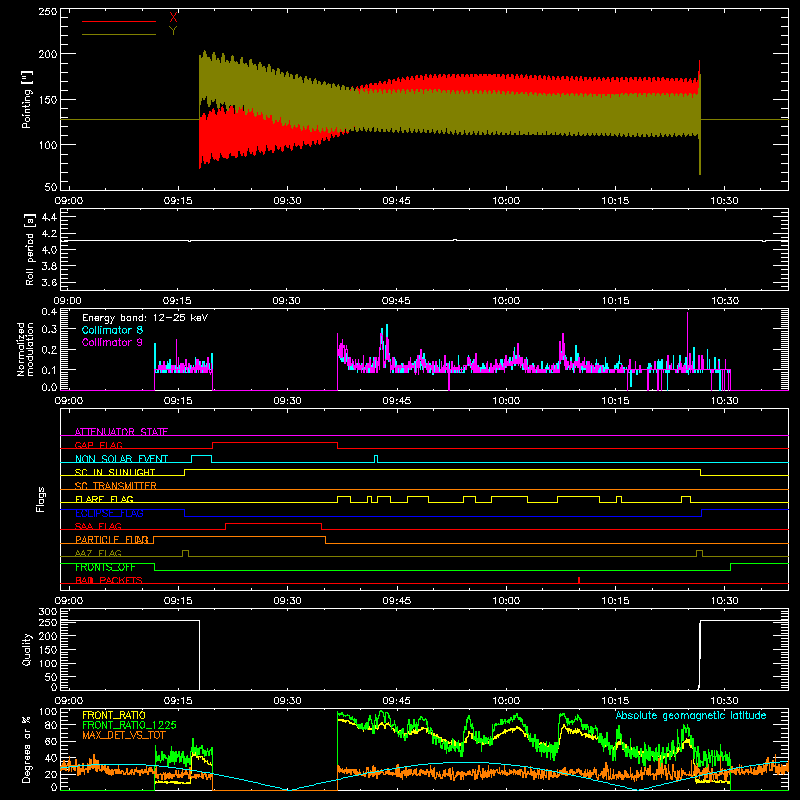Click the 'Degrees or %' axis title
The height and width of the screenshot is (800, 800).
(27, 749)
